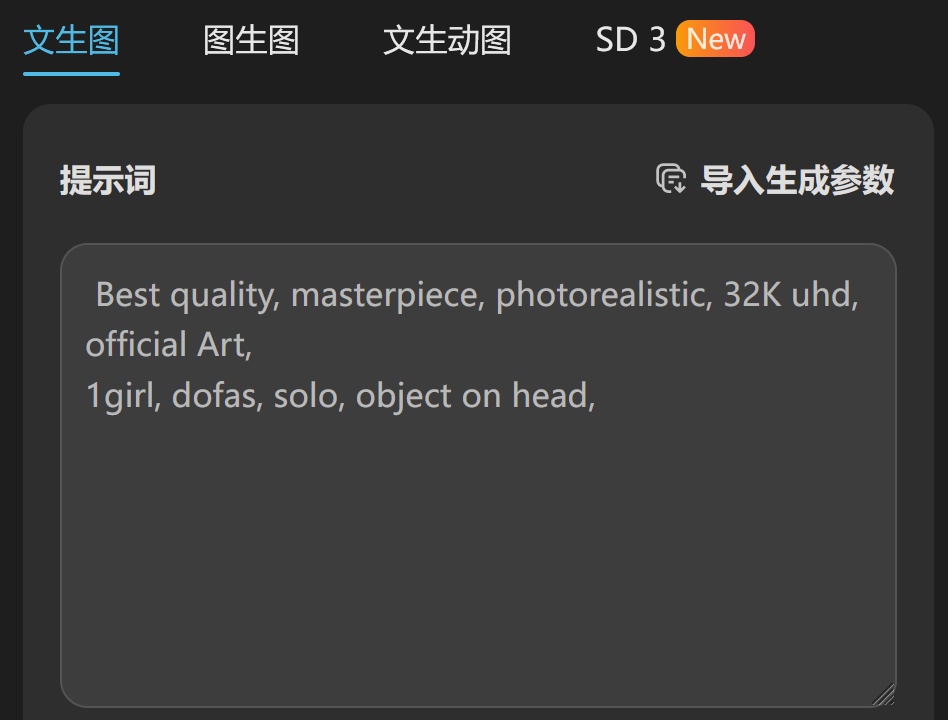Click the prompt box resize handle
Viewport: 948px width, 720px height.
click(x=883, y=694)
